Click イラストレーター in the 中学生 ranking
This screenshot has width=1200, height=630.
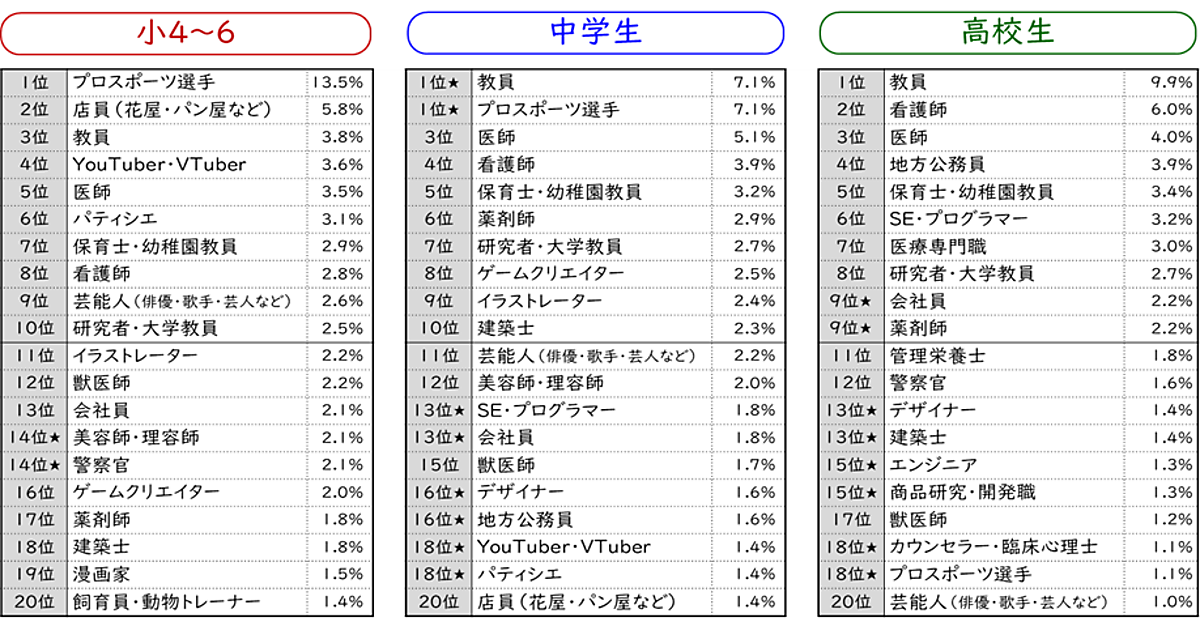click(x=540, y=301)
